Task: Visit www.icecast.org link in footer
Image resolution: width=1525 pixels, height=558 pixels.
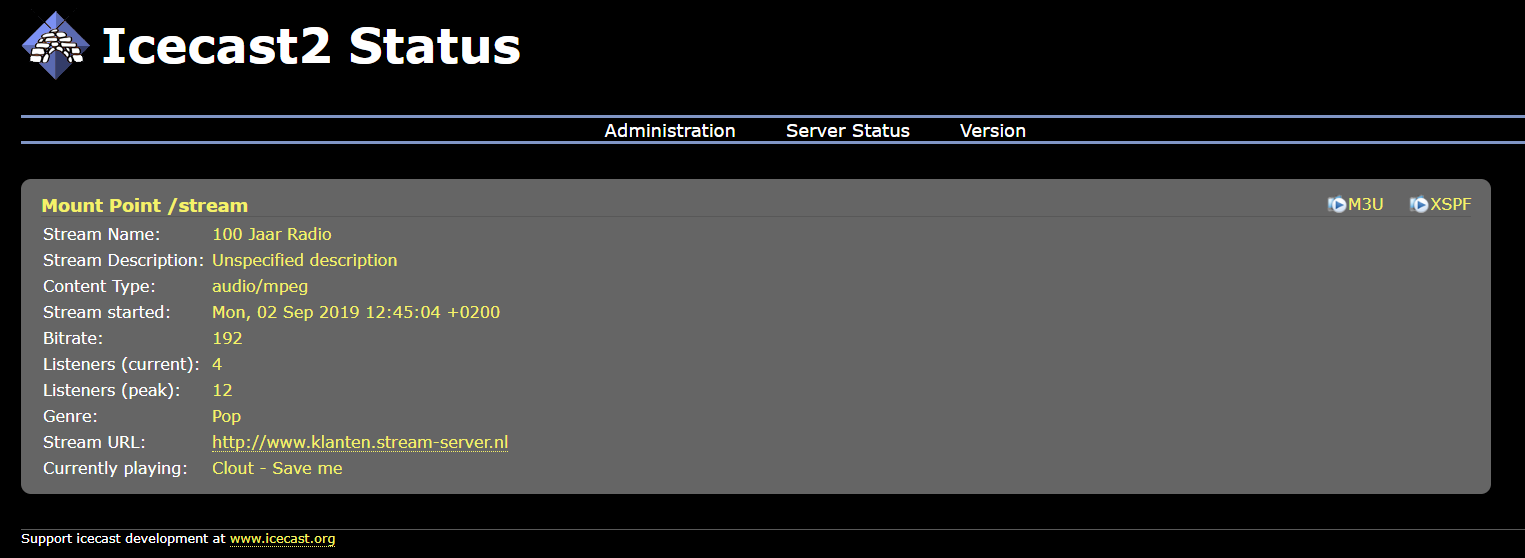Action: [282, 539]
